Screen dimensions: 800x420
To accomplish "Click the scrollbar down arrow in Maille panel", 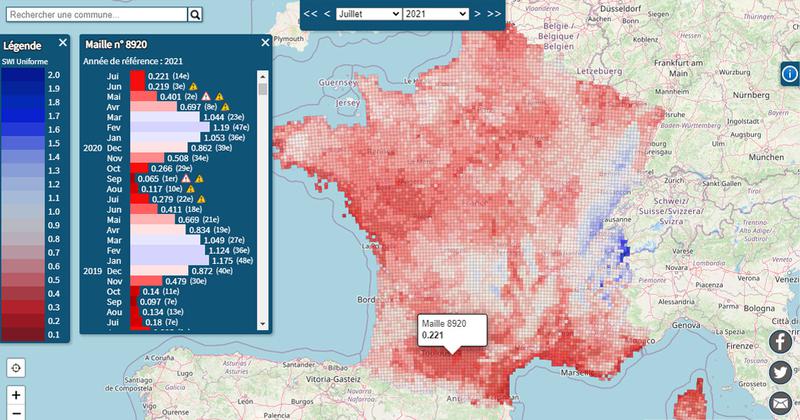I will [x=263, y=326].
